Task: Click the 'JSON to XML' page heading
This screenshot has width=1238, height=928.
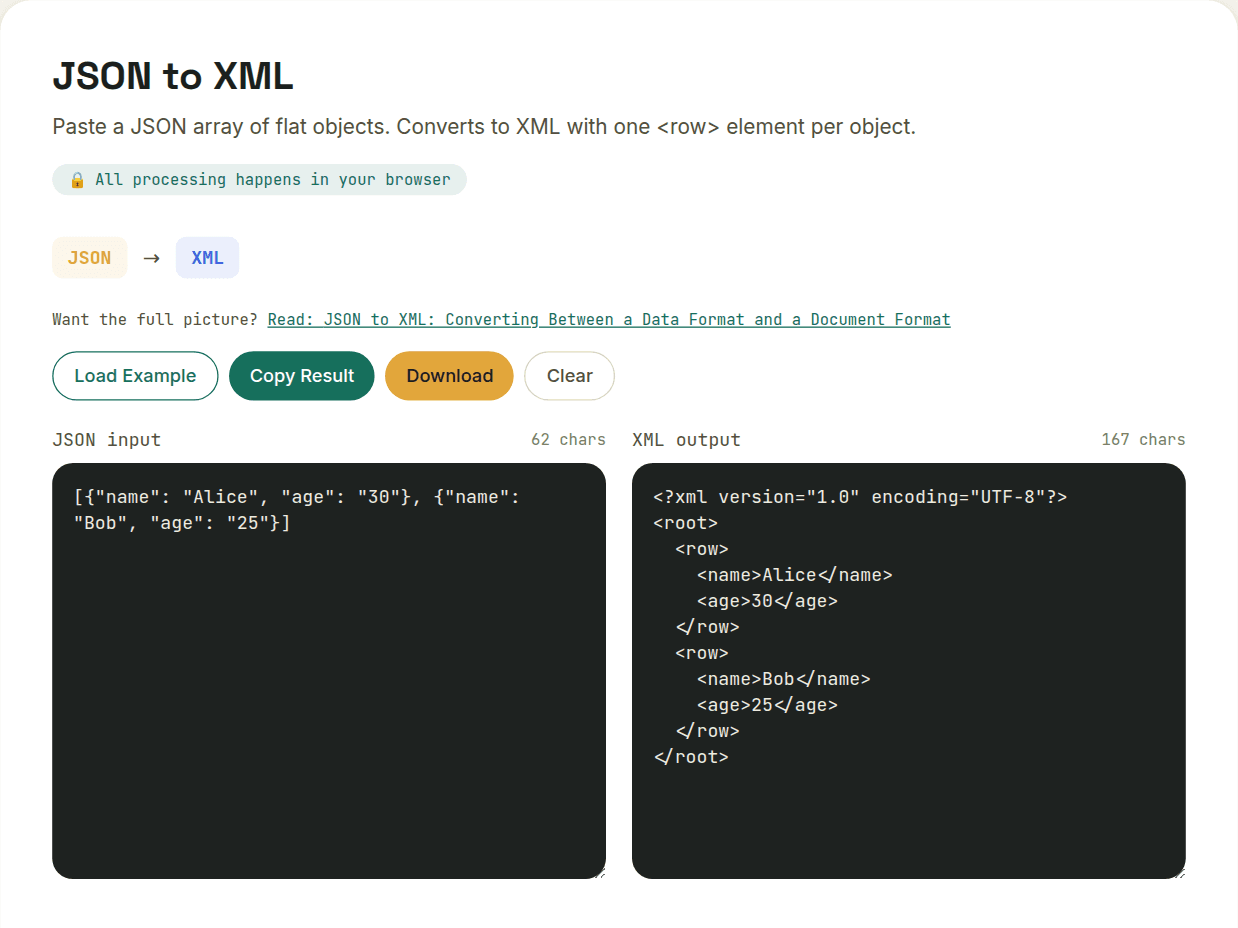Action: (172, 76)
